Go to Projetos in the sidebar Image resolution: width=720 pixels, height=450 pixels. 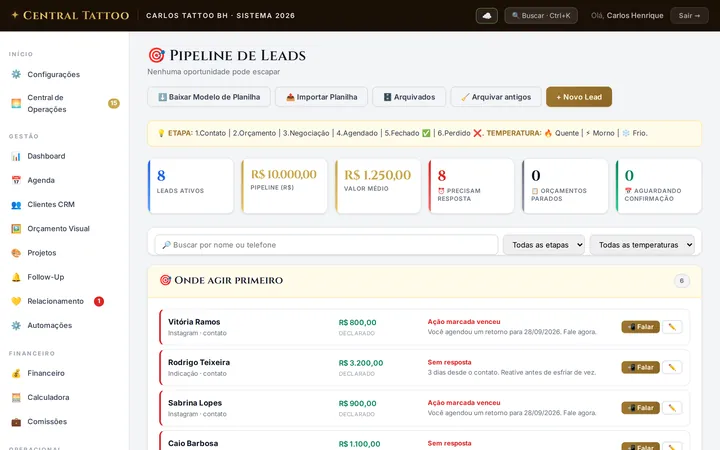click(41, 253)
